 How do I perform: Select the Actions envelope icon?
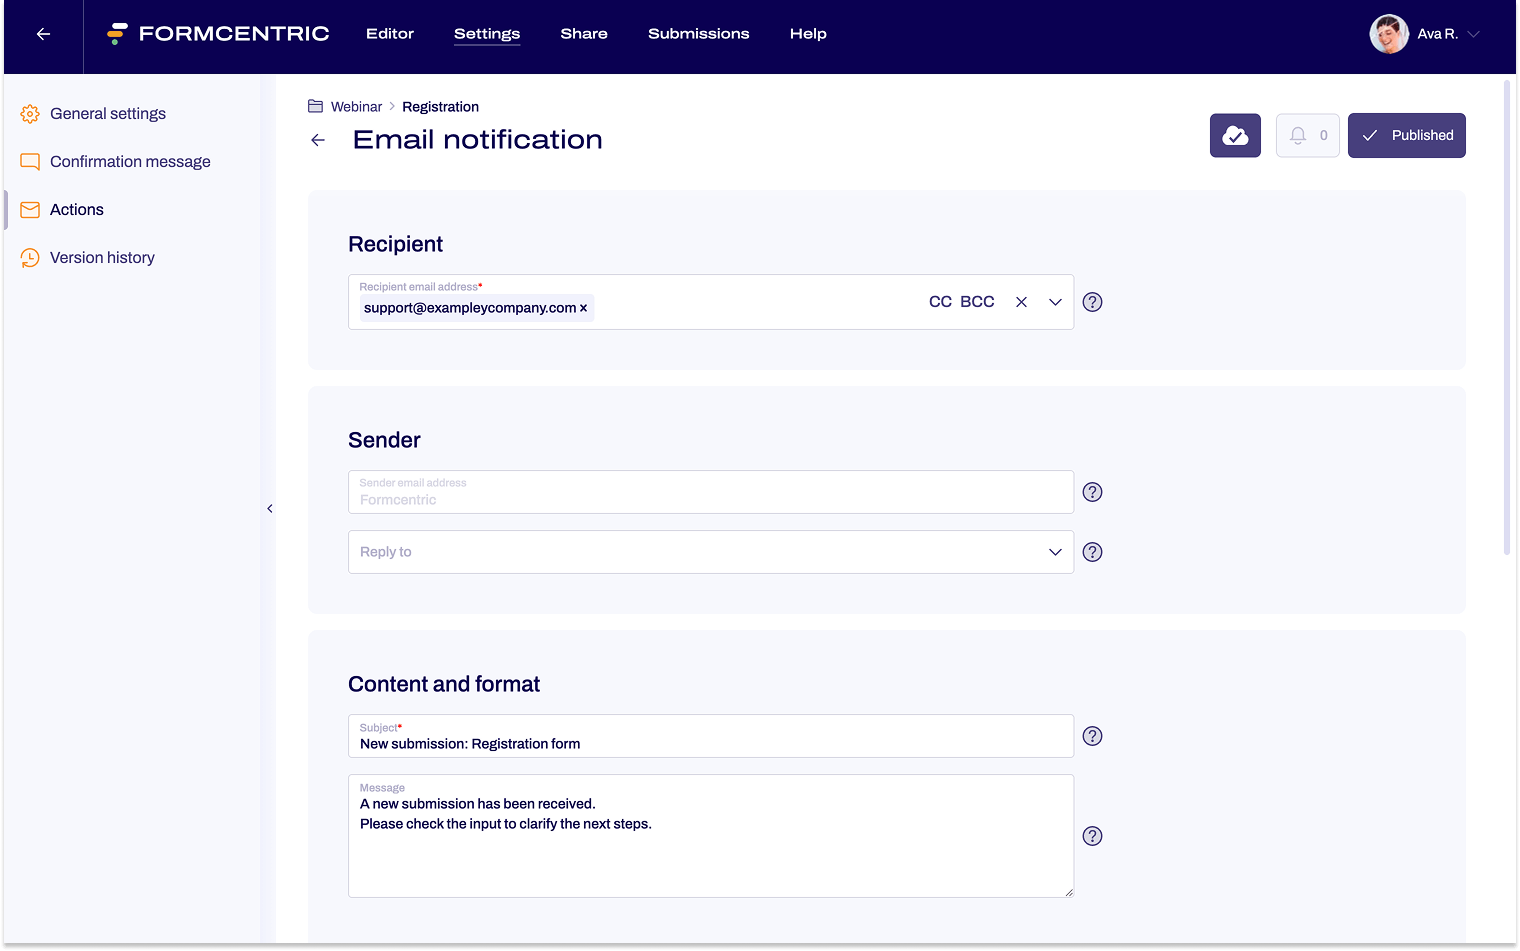[x=30, y=209]
